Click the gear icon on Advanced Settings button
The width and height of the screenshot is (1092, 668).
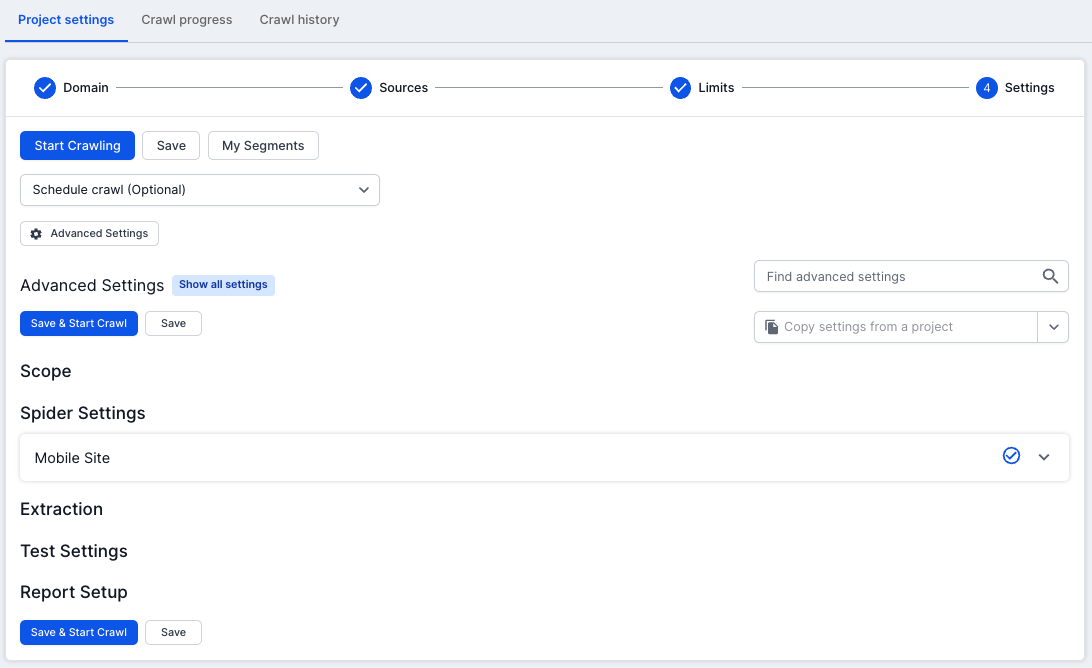[x=36, y=234]
